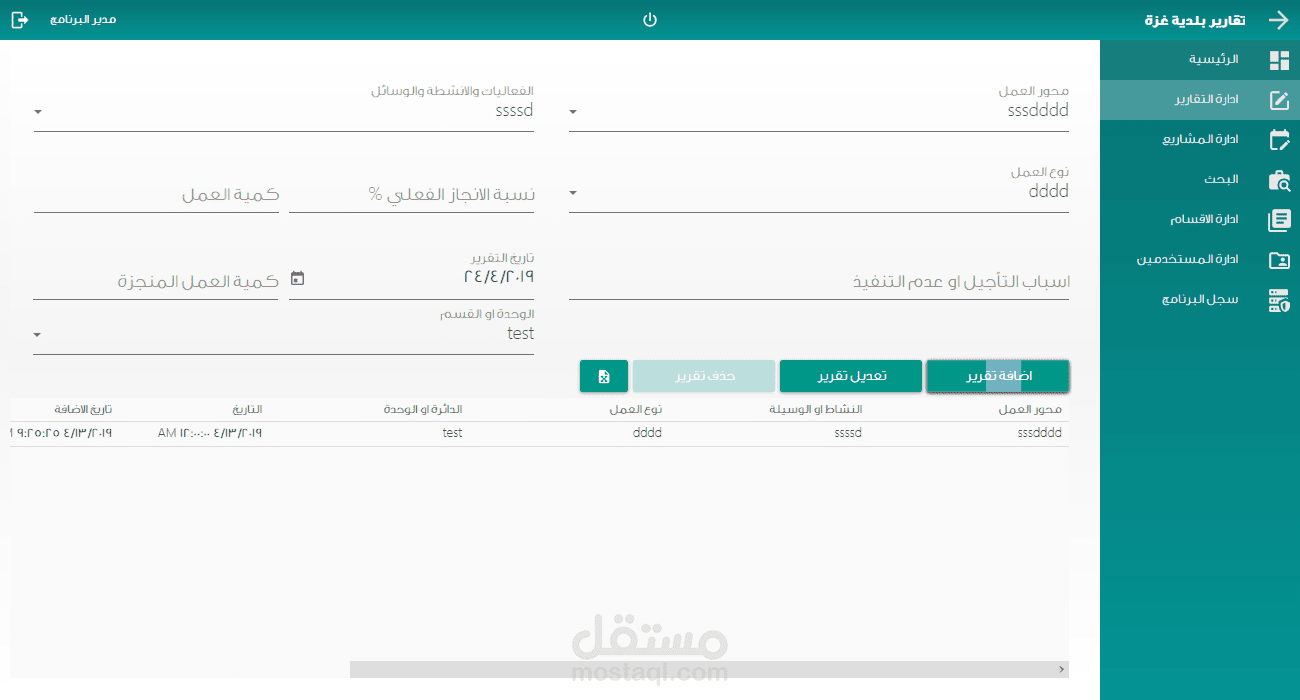Expand the محور العمل dropdown
Viewport: 1300px width, 700px height.
tap(574, 112)
